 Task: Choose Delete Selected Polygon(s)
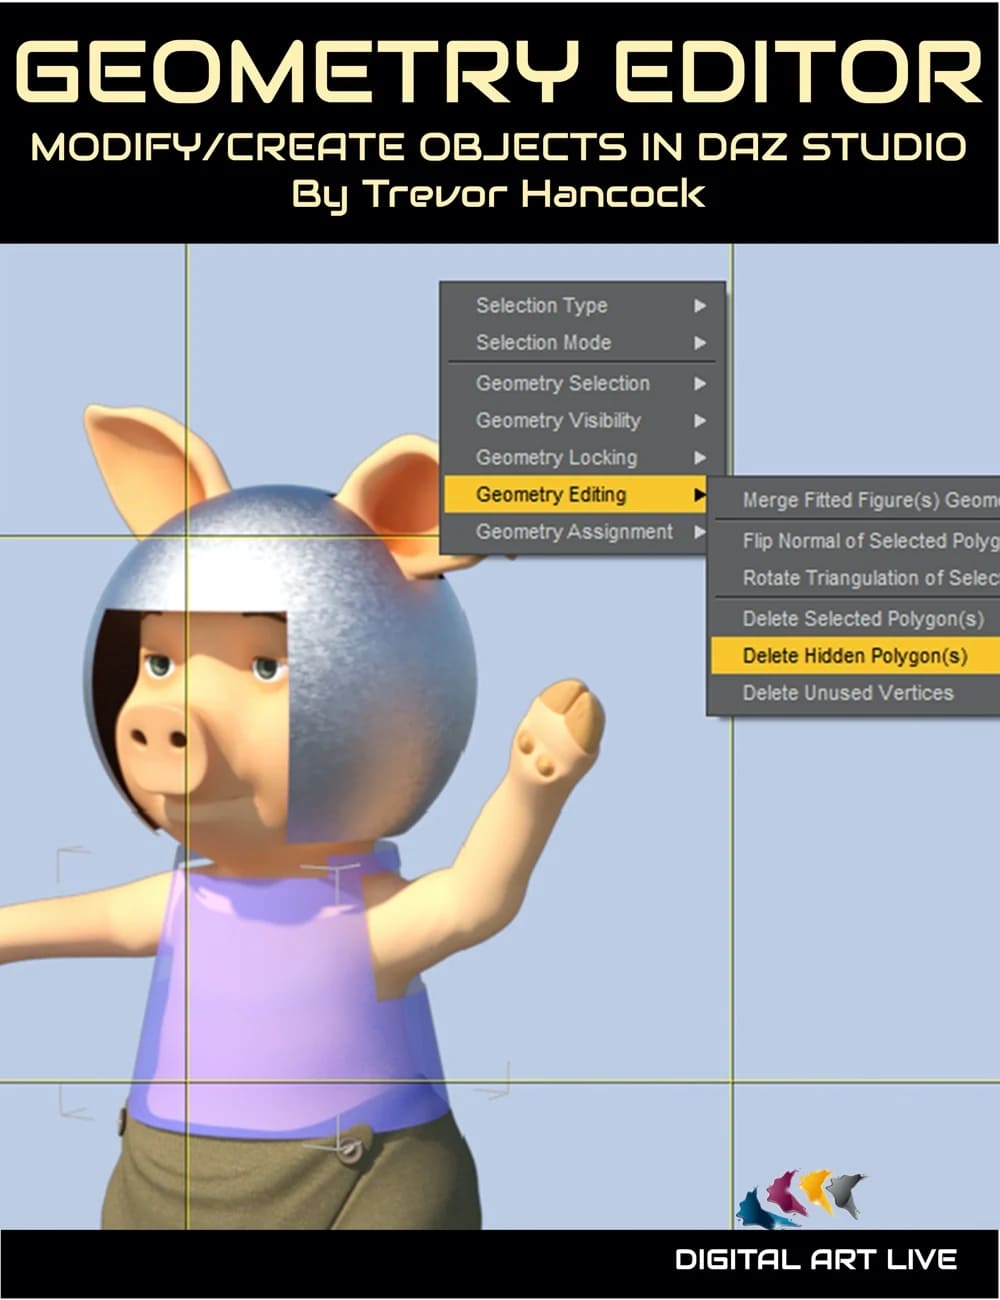(856, 619)
